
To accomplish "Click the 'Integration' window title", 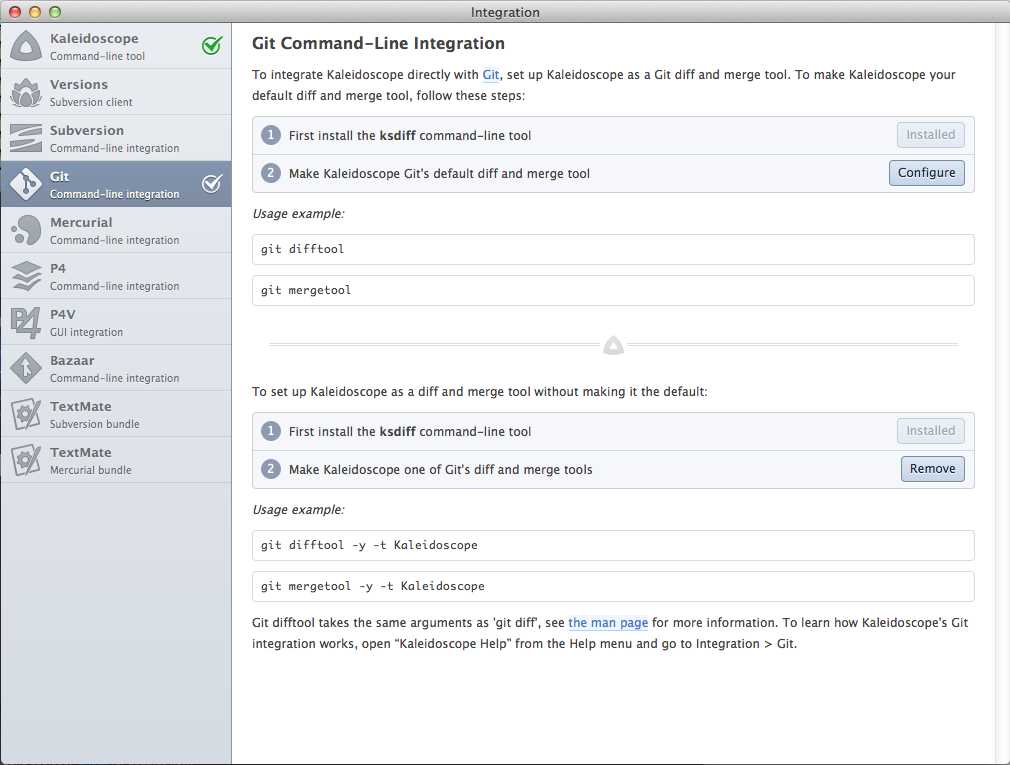I will 505,12.
